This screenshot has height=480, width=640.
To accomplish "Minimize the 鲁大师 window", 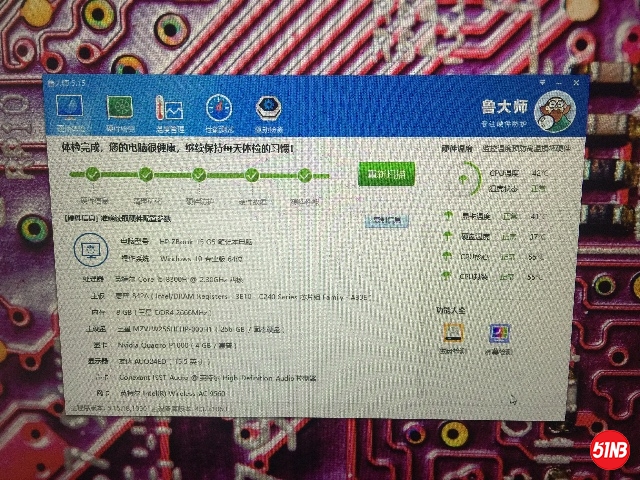I will click(x=559, y=83).
